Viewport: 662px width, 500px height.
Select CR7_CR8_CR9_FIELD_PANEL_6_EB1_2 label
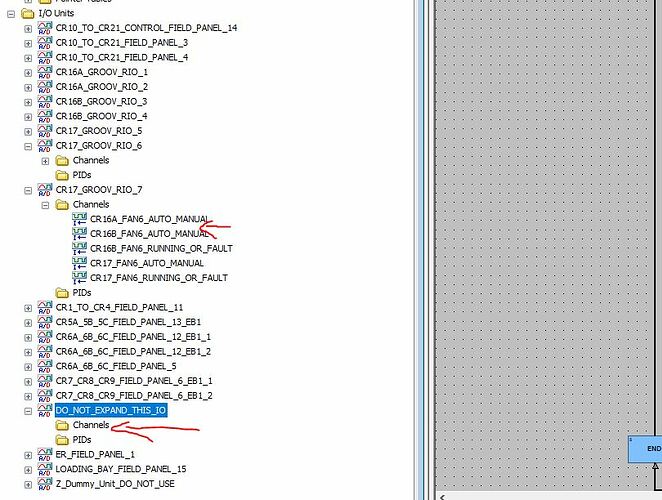click(134, 396)
